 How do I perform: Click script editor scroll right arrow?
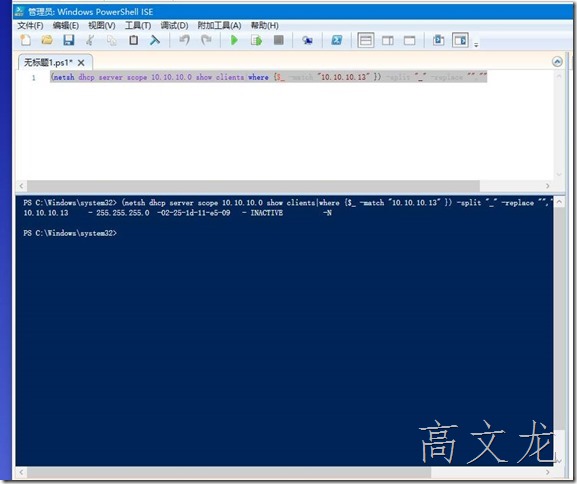pyautogui.click(x=548, y=186)
